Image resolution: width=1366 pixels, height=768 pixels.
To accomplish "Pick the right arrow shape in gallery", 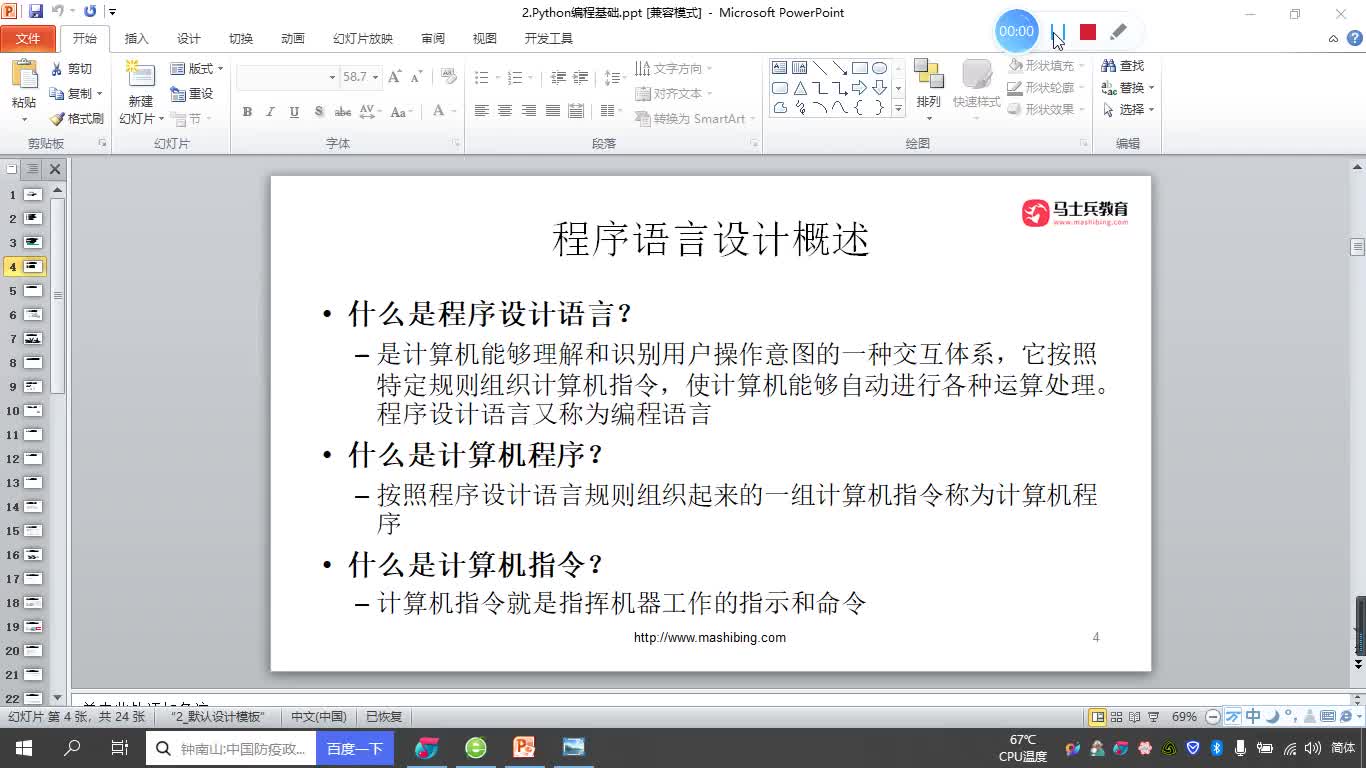I will point(859,88).
